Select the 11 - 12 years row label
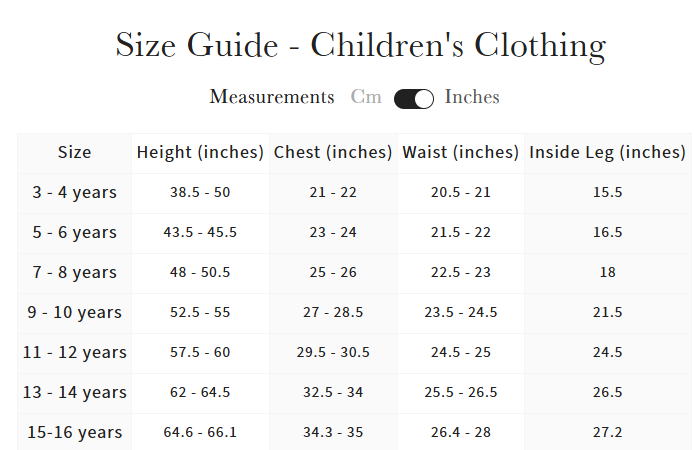 click(74, 352)
